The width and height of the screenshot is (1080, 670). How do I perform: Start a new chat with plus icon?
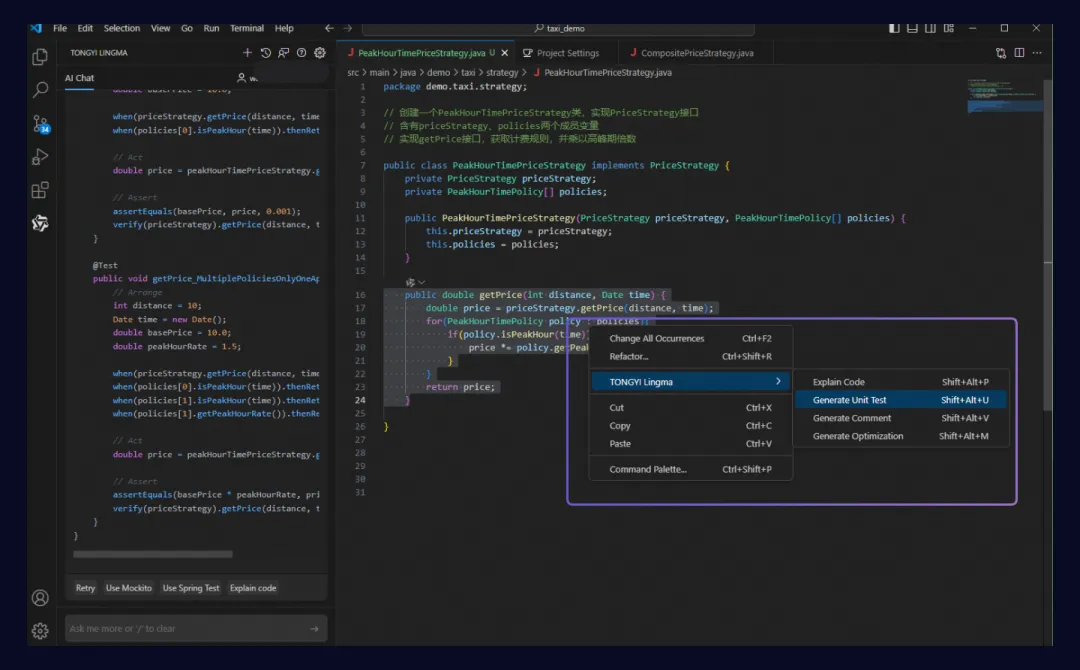point(247,52)
